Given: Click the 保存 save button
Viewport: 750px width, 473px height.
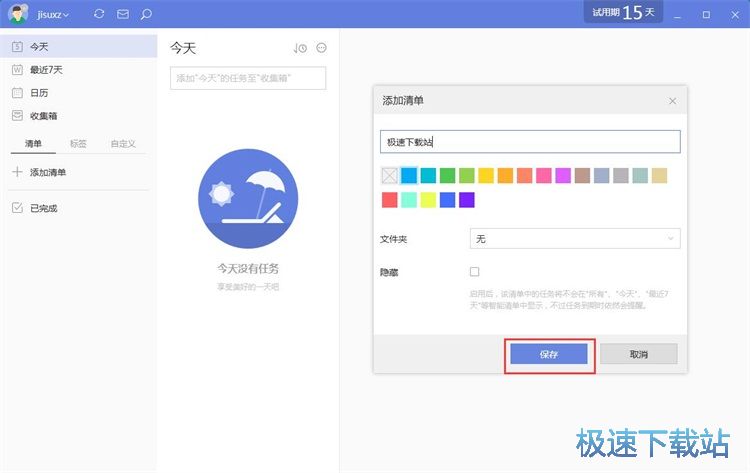Looking at the screenshot, I should coord(549,354).
